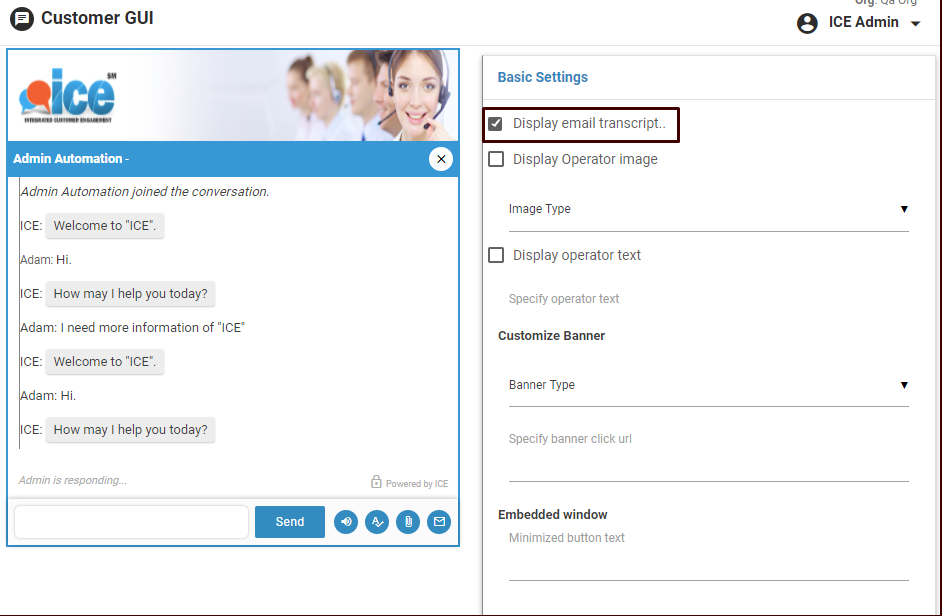The height and width of the screenshot is (616, 942).
Task: Click the Customer GUI chat bubble icon
Action: (x=21, y=19)
